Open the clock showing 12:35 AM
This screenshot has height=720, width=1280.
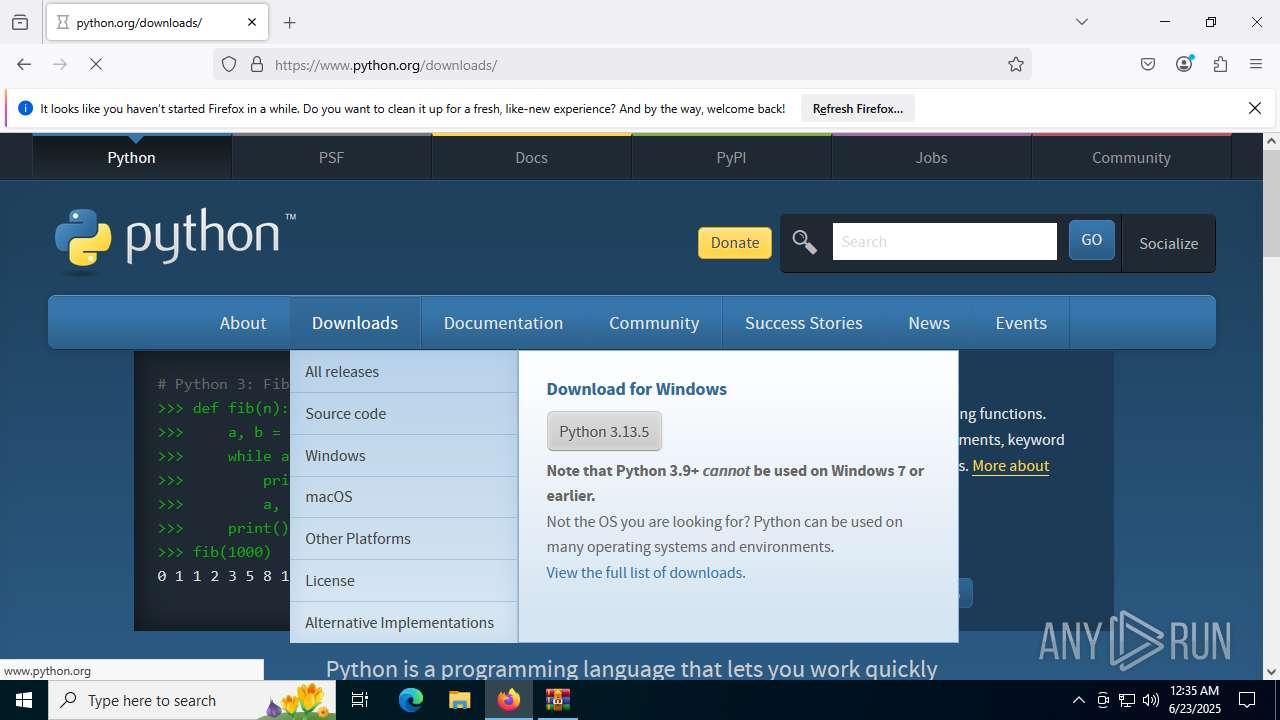coord(1194,700)
